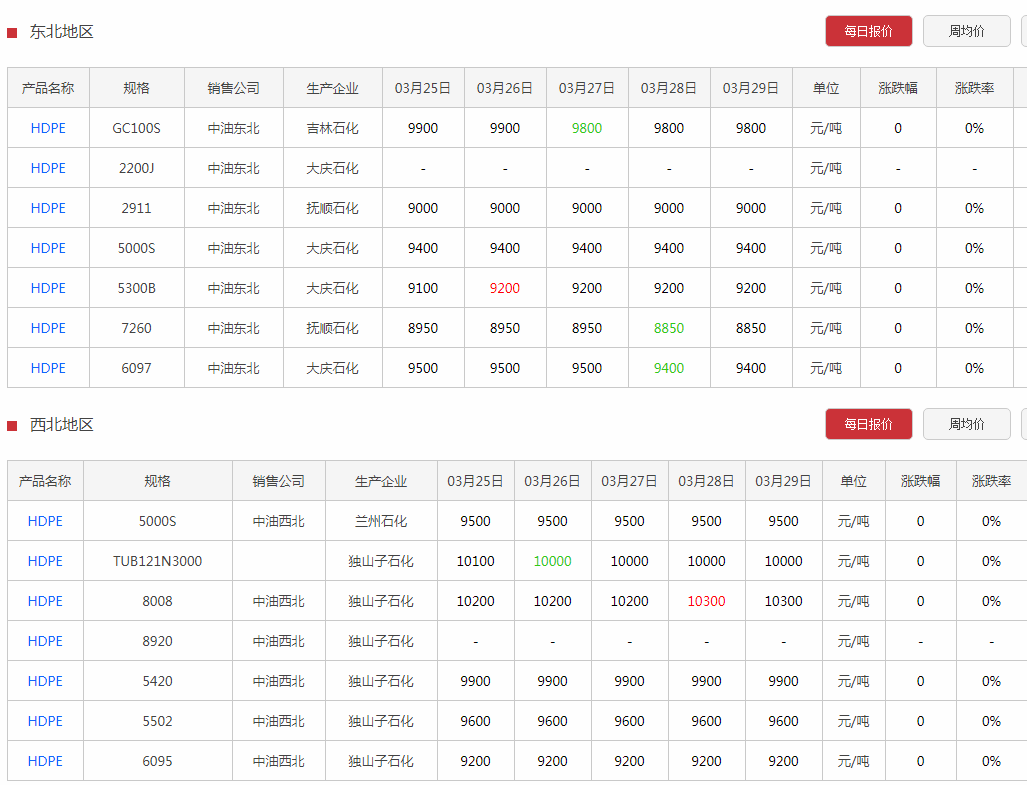Click 抚顺石化 in the 2911 row
This screenshot has height=785, width=1027.
333,208
